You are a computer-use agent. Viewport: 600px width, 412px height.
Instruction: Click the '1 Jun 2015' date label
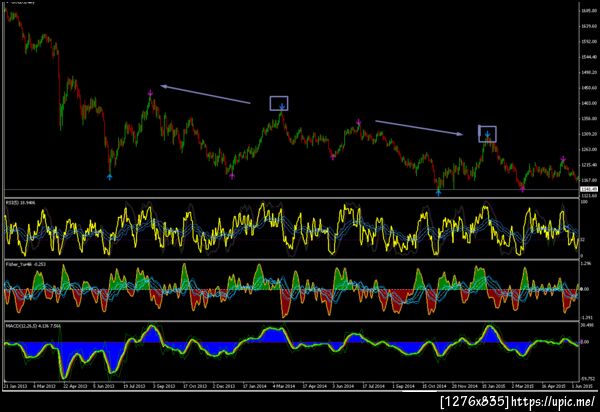[582, 386]
